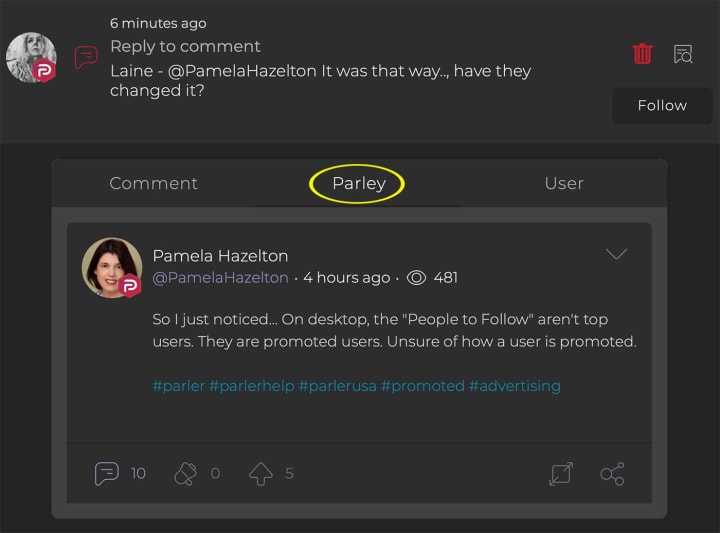The height and width of the screenshot is (533, 720).
Task: Expand the parley options chevron
Action: pyautogui.click(x=616, y=254)
